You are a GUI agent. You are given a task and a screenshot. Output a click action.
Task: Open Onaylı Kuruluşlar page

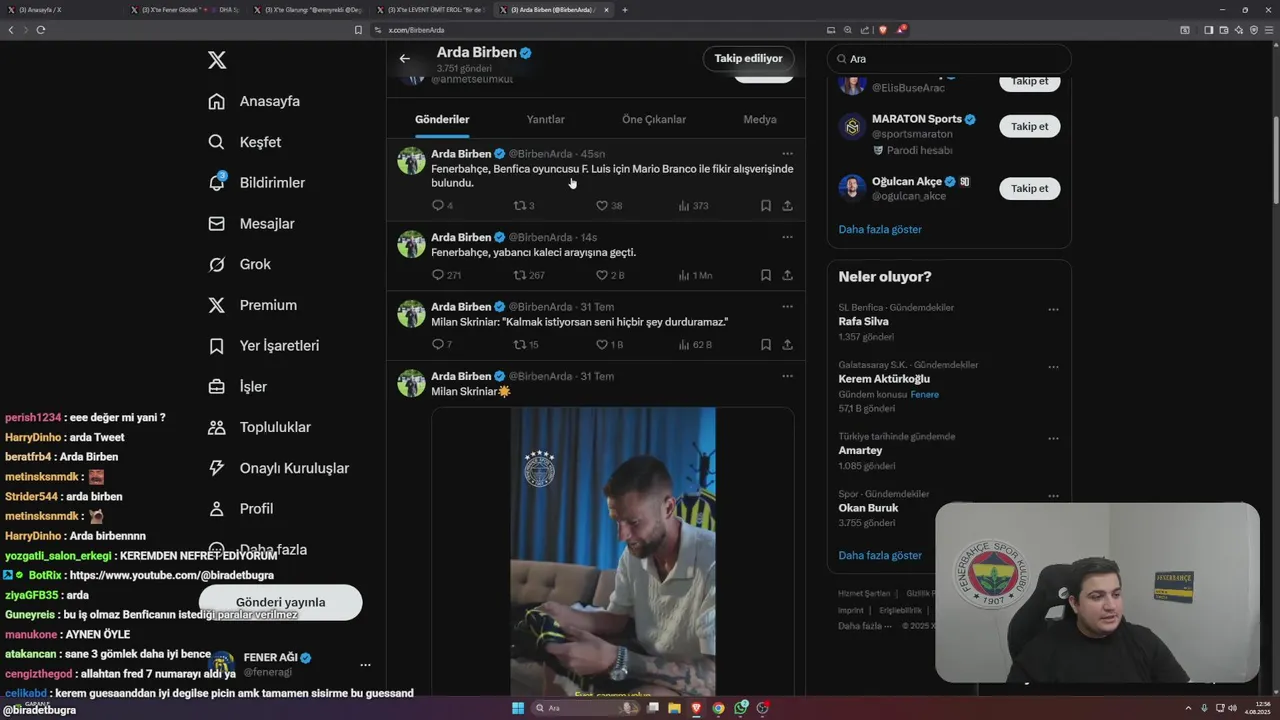pos(279,468)
